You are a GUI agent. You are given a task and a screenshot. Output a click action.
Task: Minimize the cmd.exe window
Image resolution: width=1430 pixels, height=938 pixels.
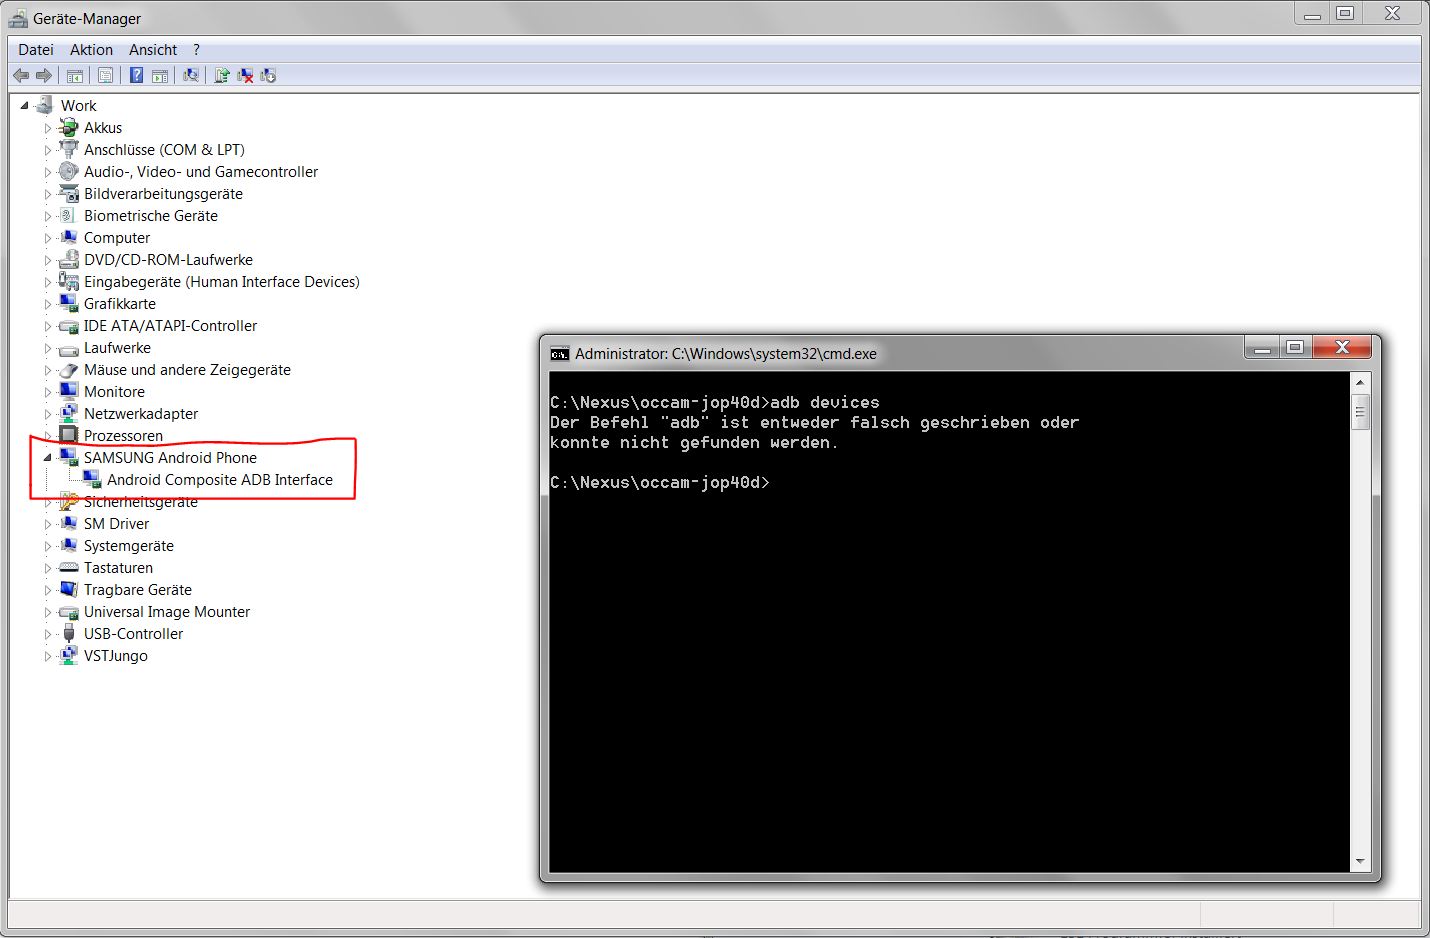(1263, 347)
